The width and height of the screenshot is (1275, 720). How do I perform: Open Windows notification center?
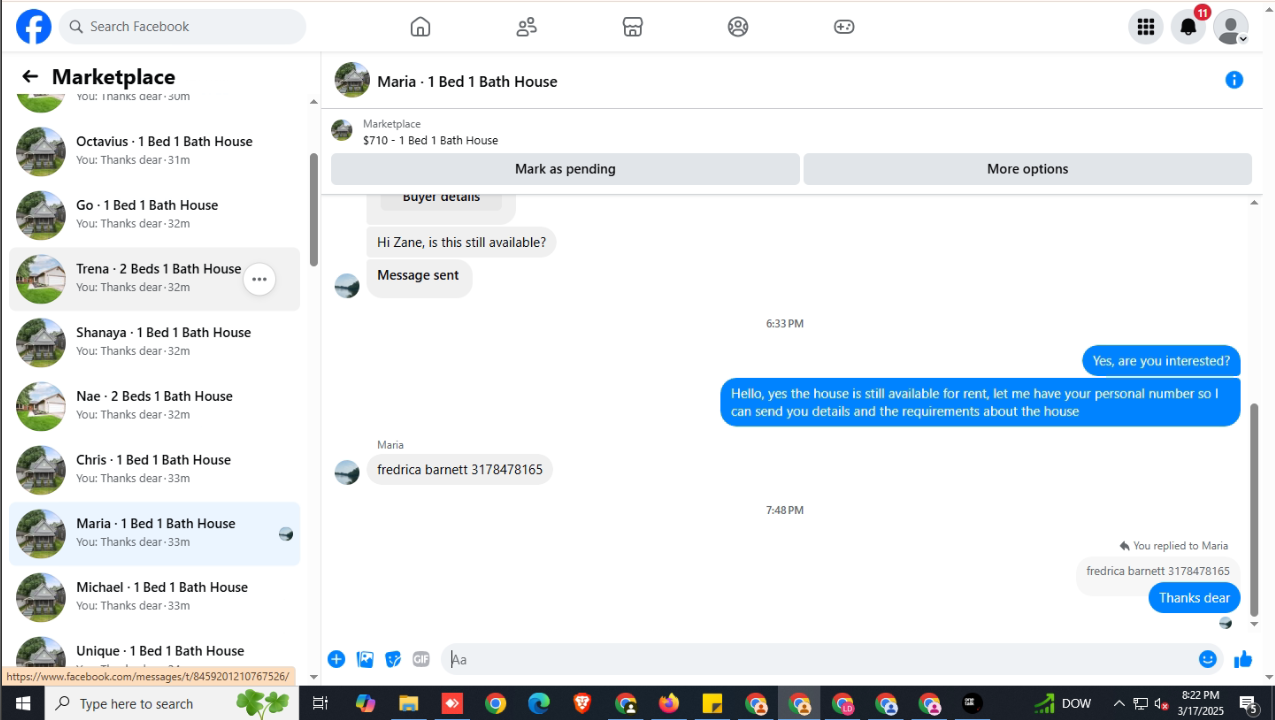tap(1248, 704)
